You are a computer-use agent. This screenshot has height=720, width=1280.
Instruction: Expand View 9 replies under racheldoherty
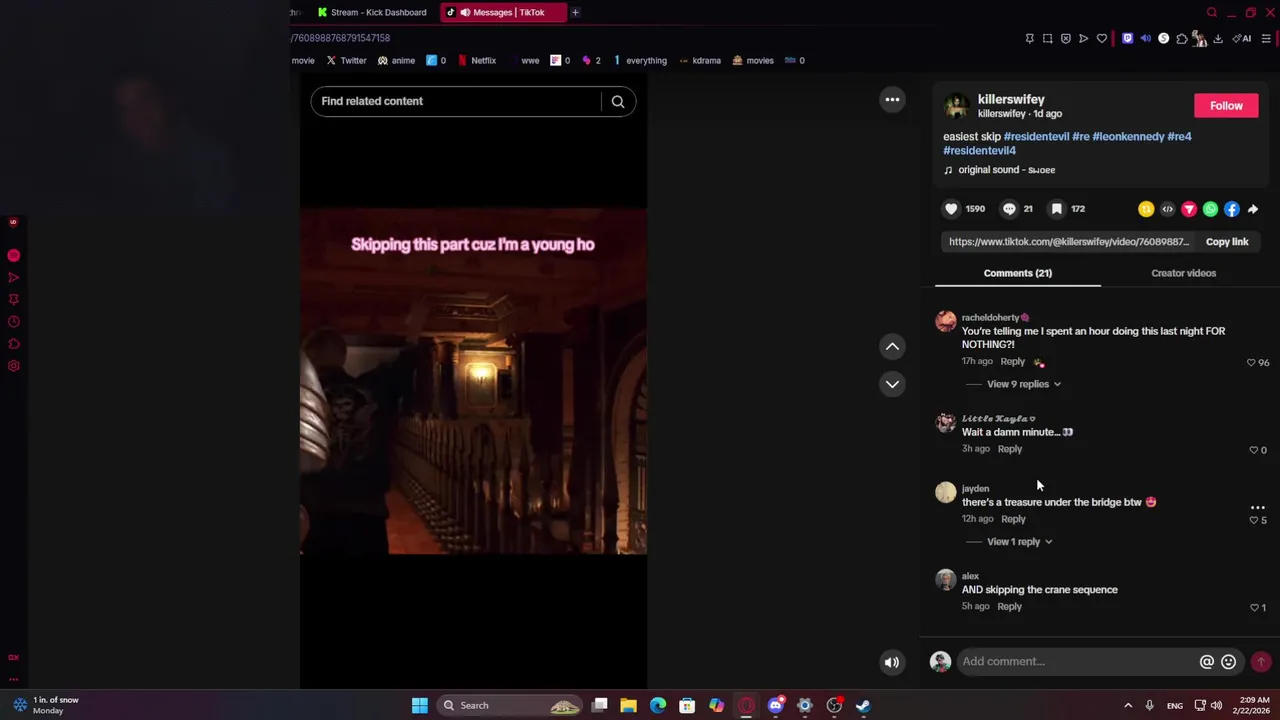pos(1023,384)
